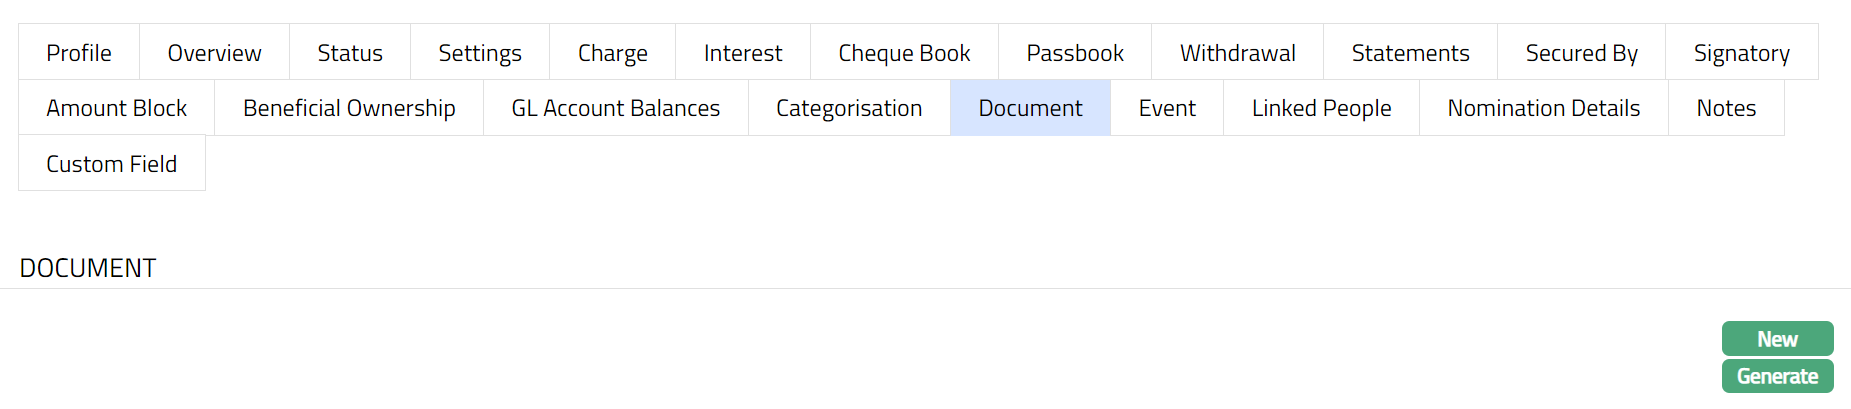
Task: Open the Passbook tab
Action: 1075,53
